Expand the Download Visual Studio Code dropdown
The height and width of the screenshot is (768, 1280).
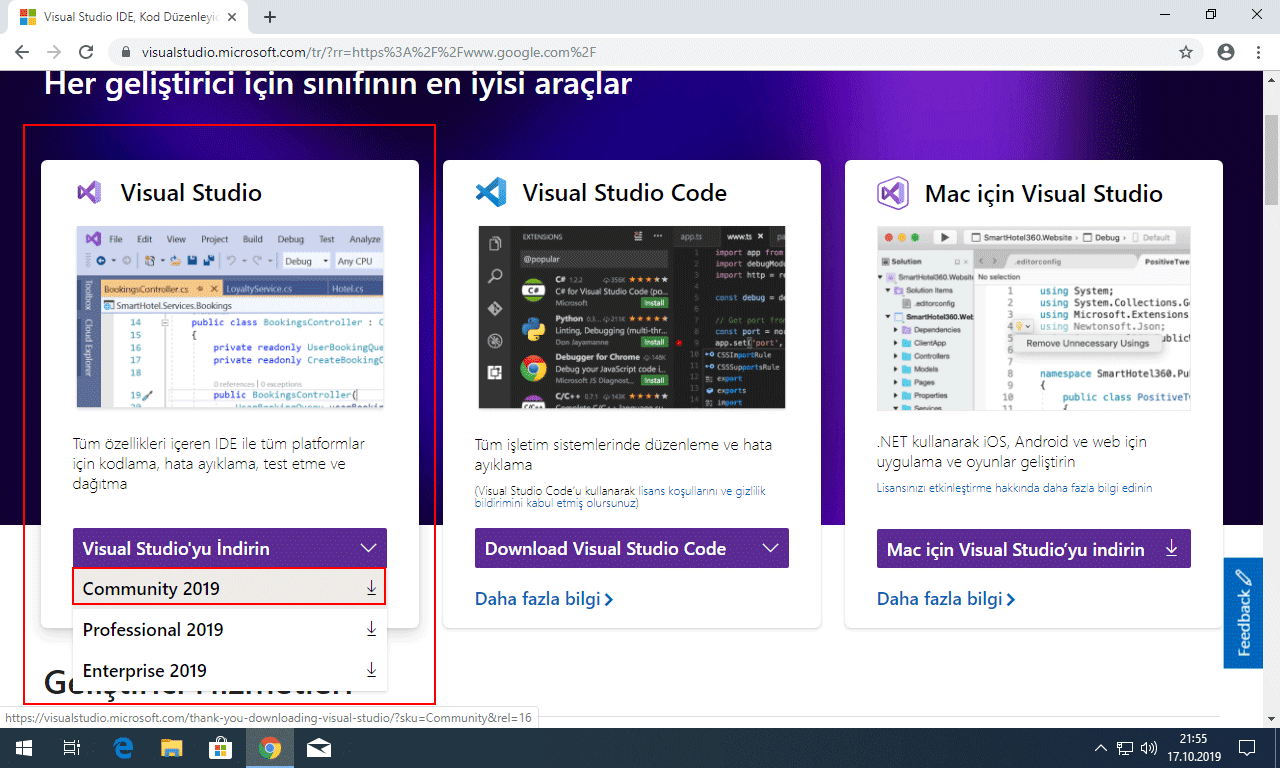point(632,548)
